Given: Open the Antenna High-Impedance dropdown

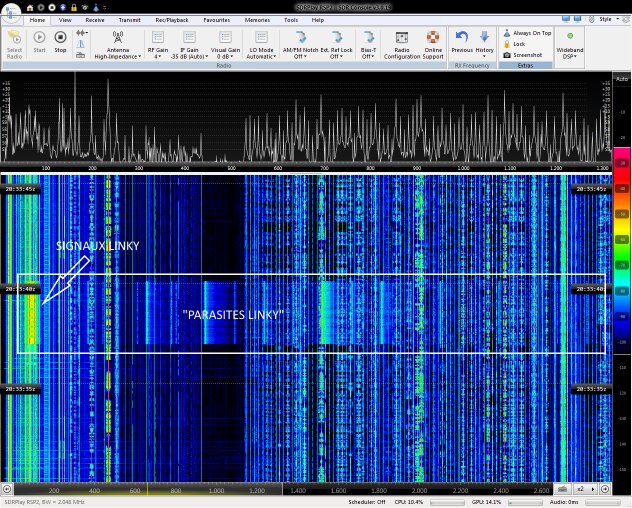Looking at the screenshot, I should tap(118, 45).
